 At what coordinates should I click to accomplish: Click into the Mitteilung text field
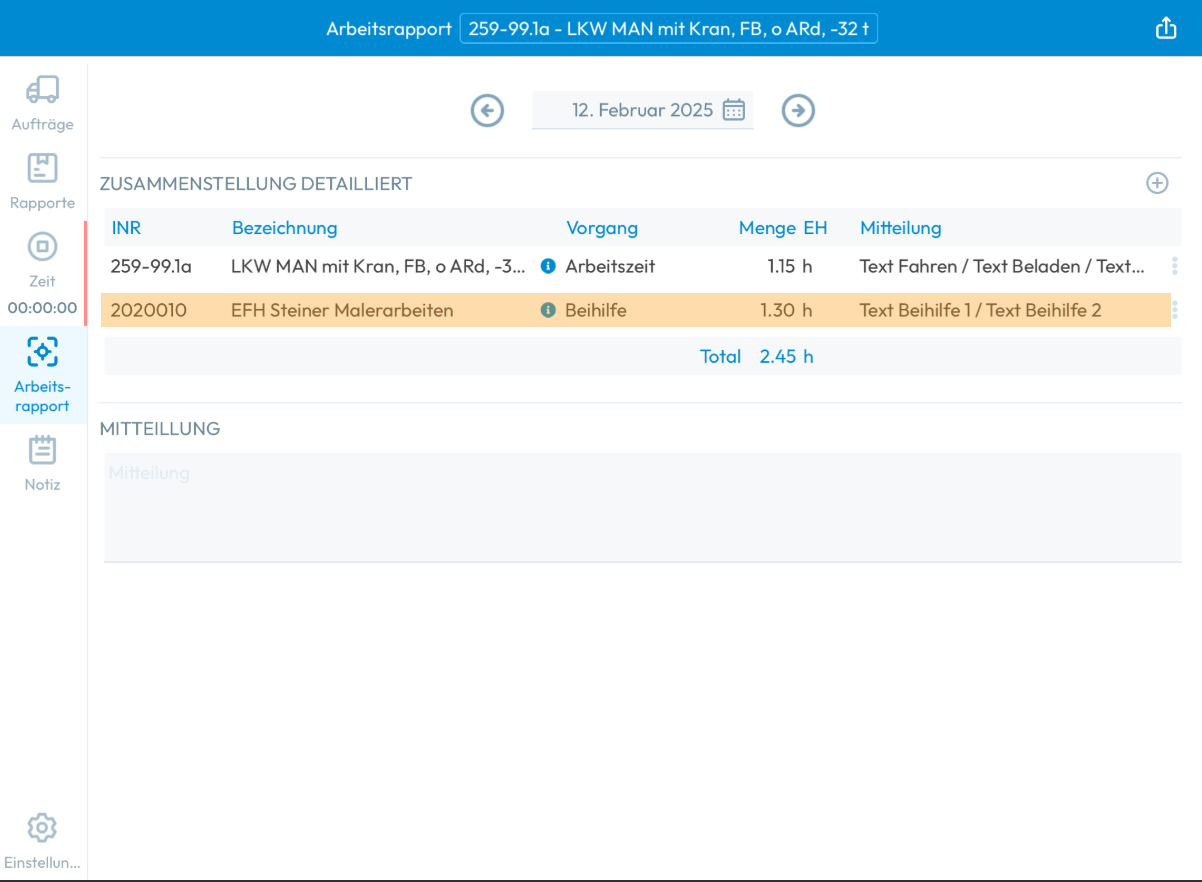pyautogui.click(x=642, y=507)
